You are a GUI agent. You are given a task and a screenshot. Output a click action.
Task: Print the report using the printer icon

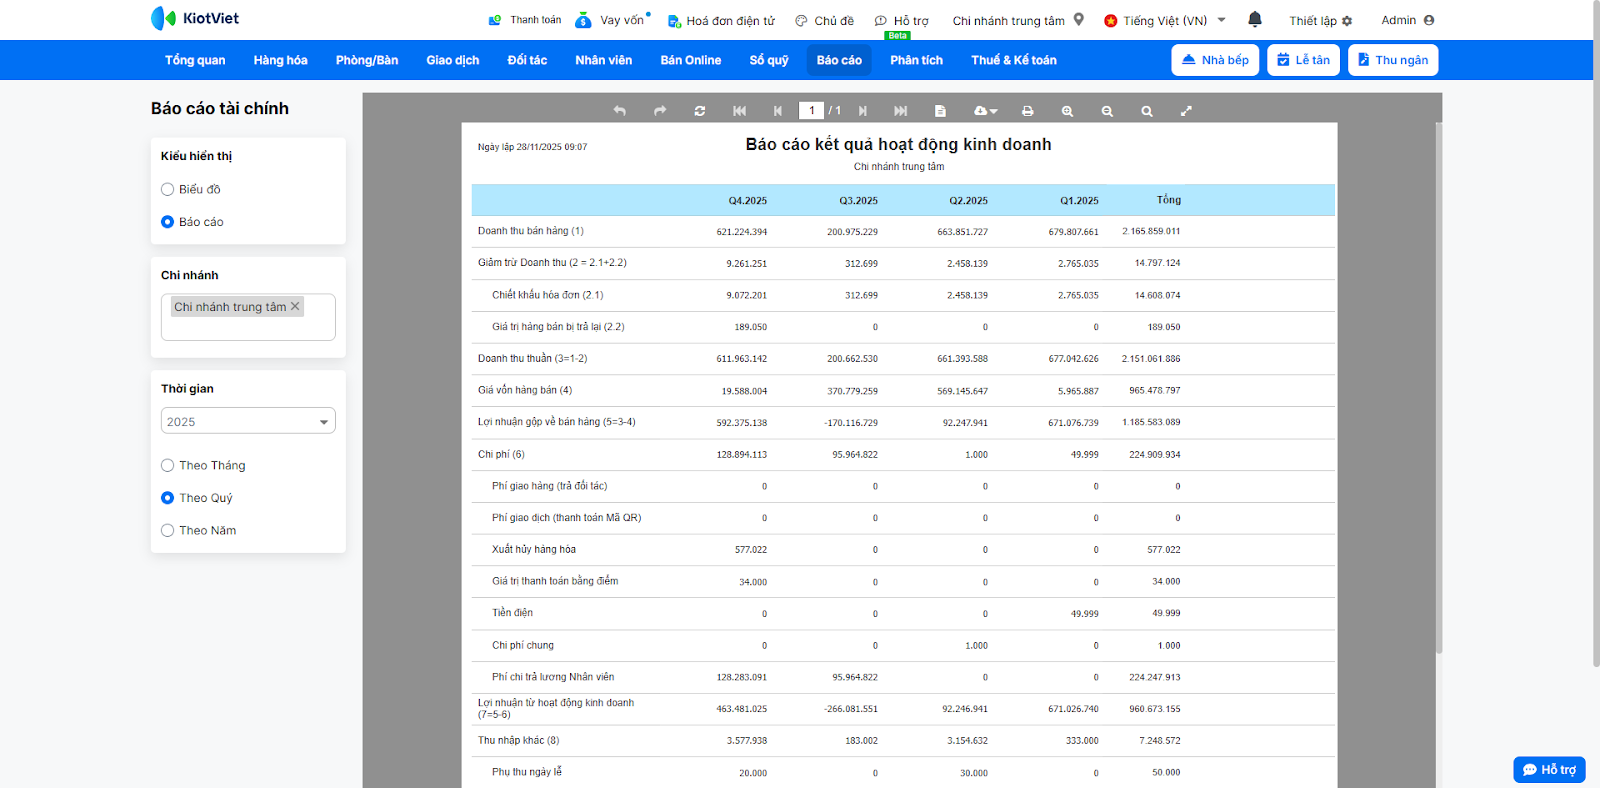tap(1027, 111)
